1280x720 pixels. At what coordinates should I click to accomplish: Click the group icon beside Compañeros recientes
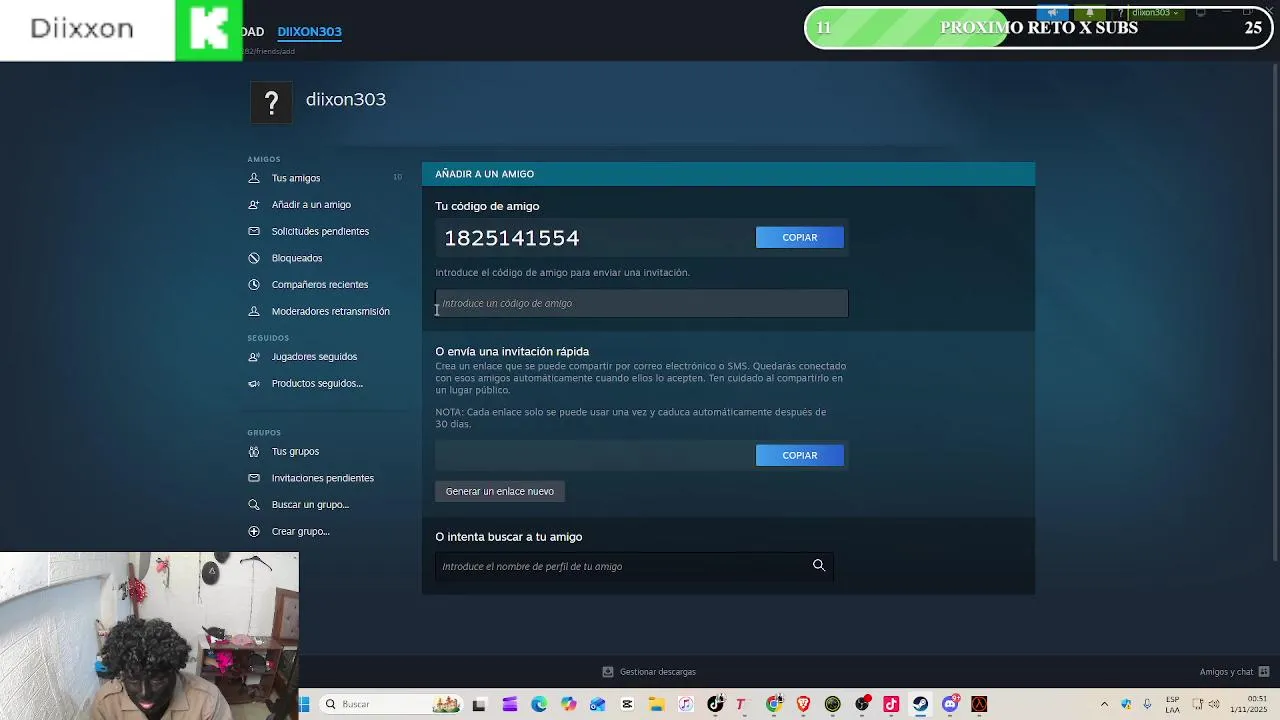[254, 285]
